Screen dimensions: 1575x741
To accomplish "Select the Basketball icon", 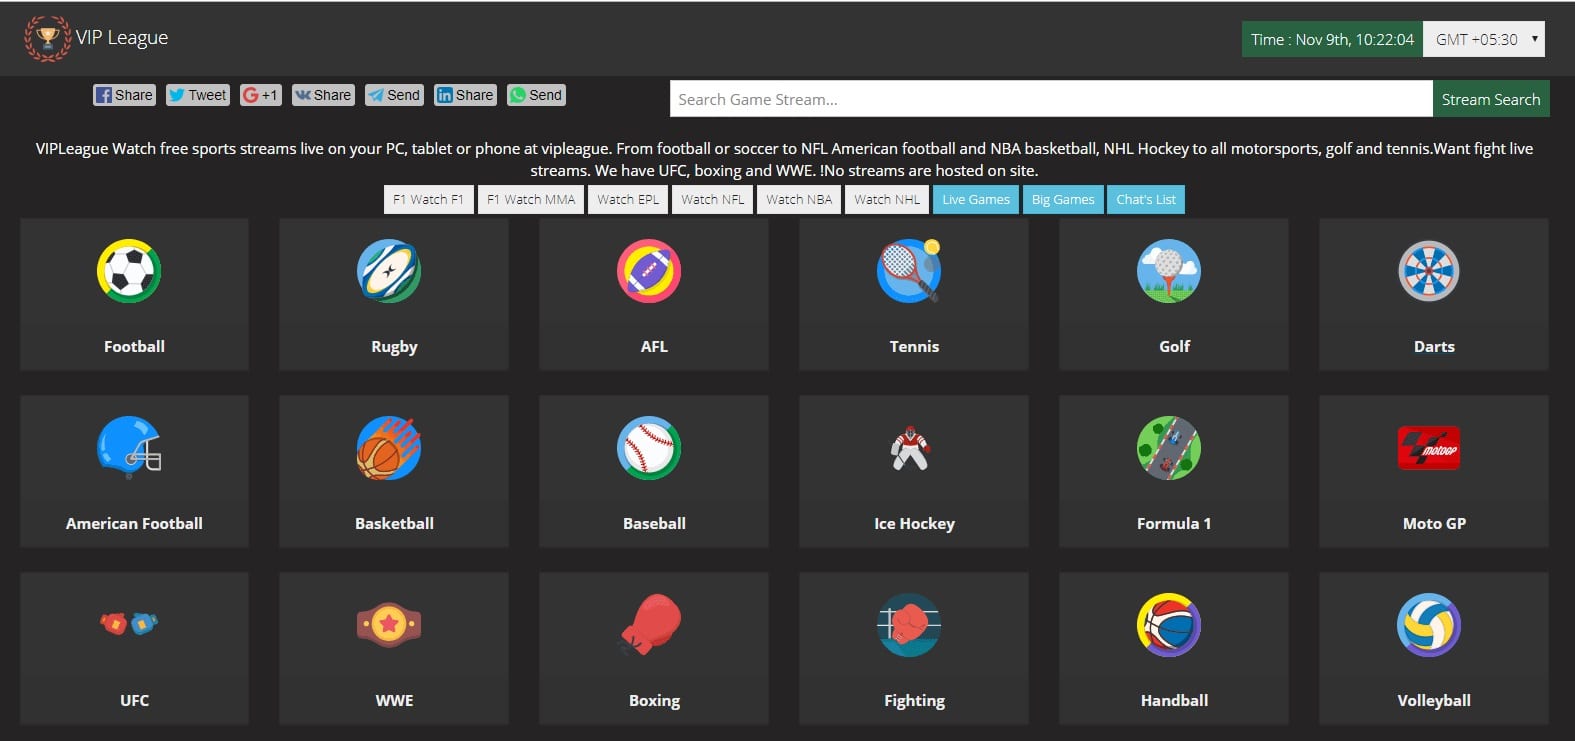I will click(x=389, y=448).
